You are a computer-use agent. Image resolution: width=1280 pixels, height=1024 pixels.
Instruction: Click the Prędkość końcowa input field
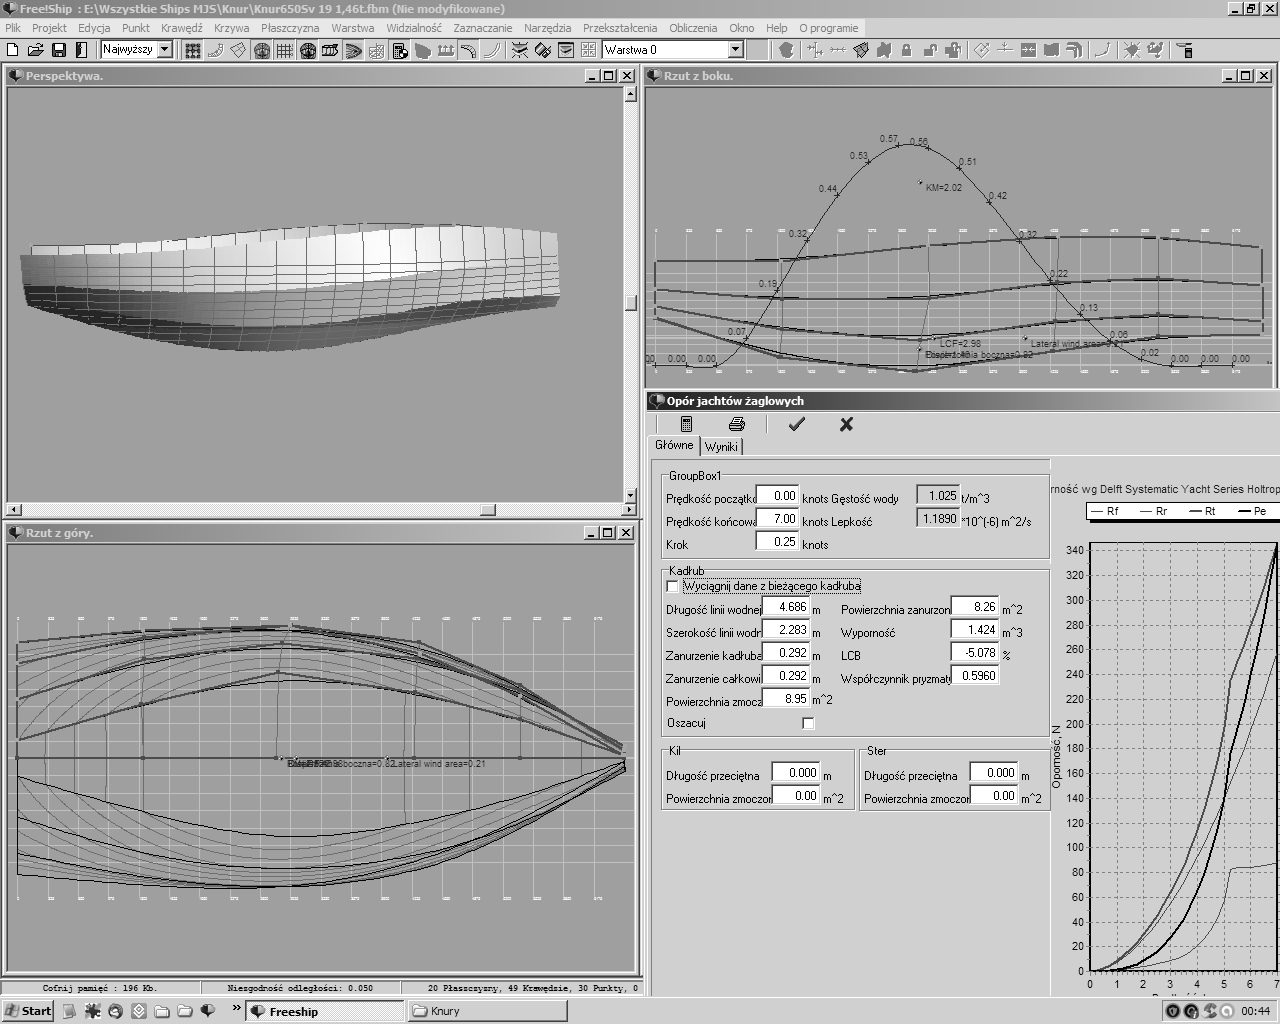coord(777,519)
